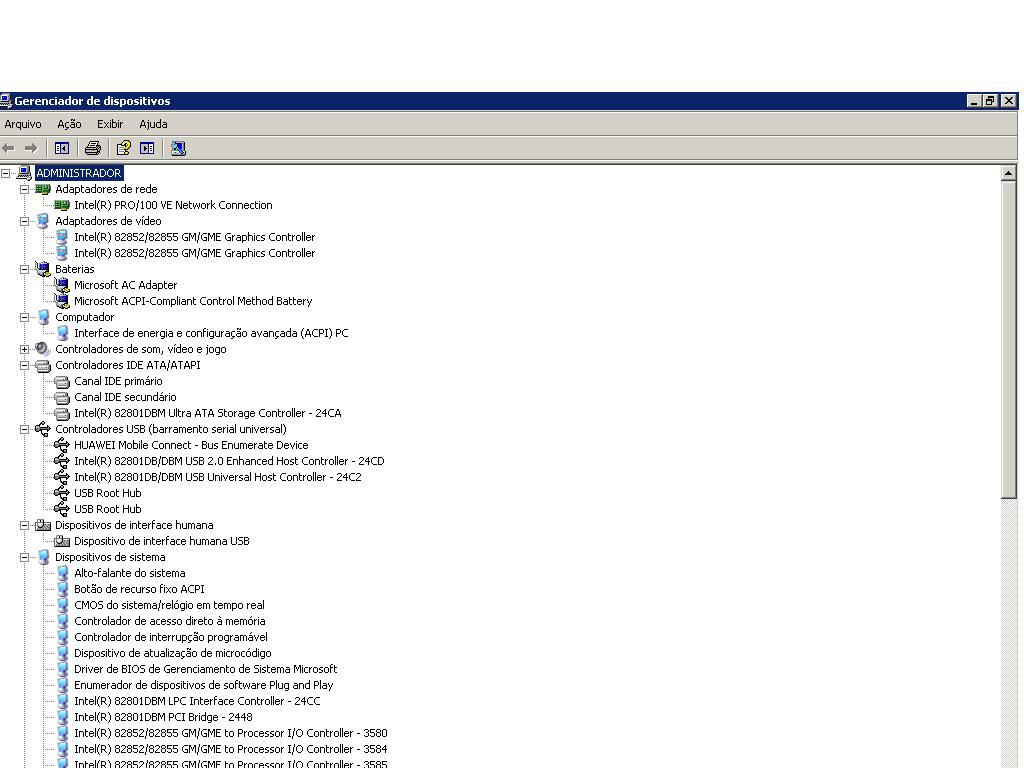Open the Exibir menu
Screen dimensions: 1024x768
[110, 124]
